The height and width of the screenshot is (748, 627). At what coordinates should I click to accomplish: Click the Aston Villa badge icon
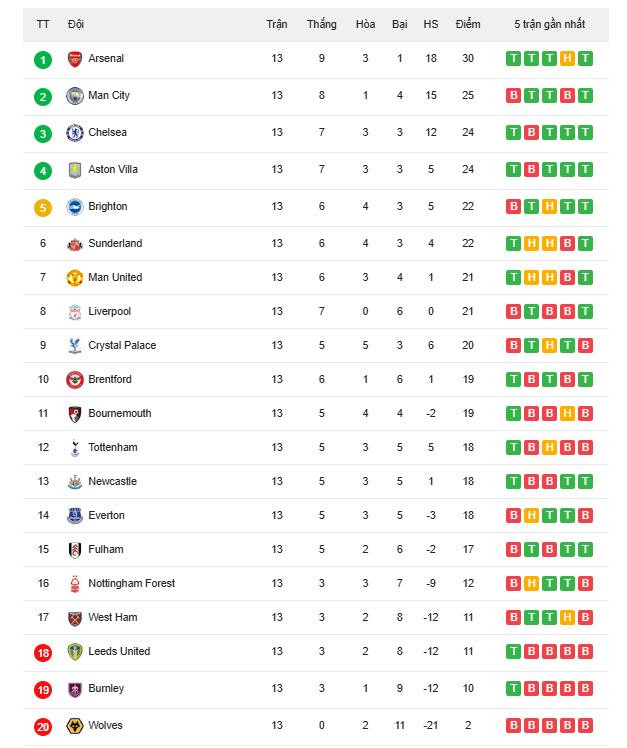[74, 170]
